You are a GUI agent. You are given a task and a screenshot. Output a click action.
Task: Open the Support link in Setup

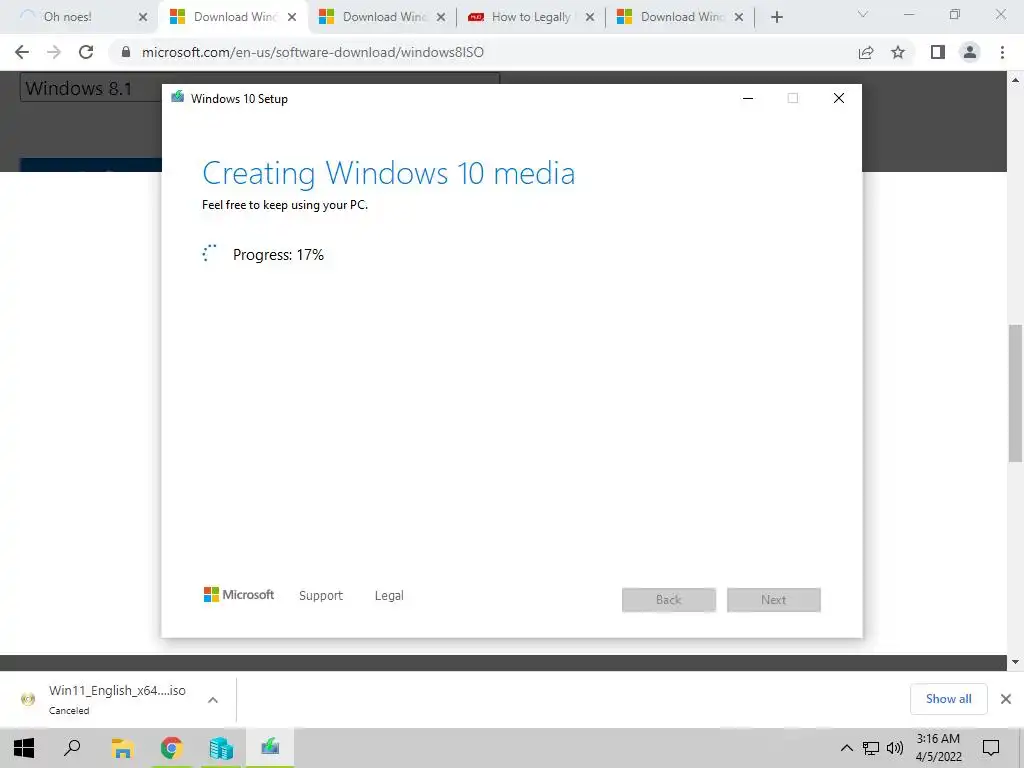pos(321,596)
